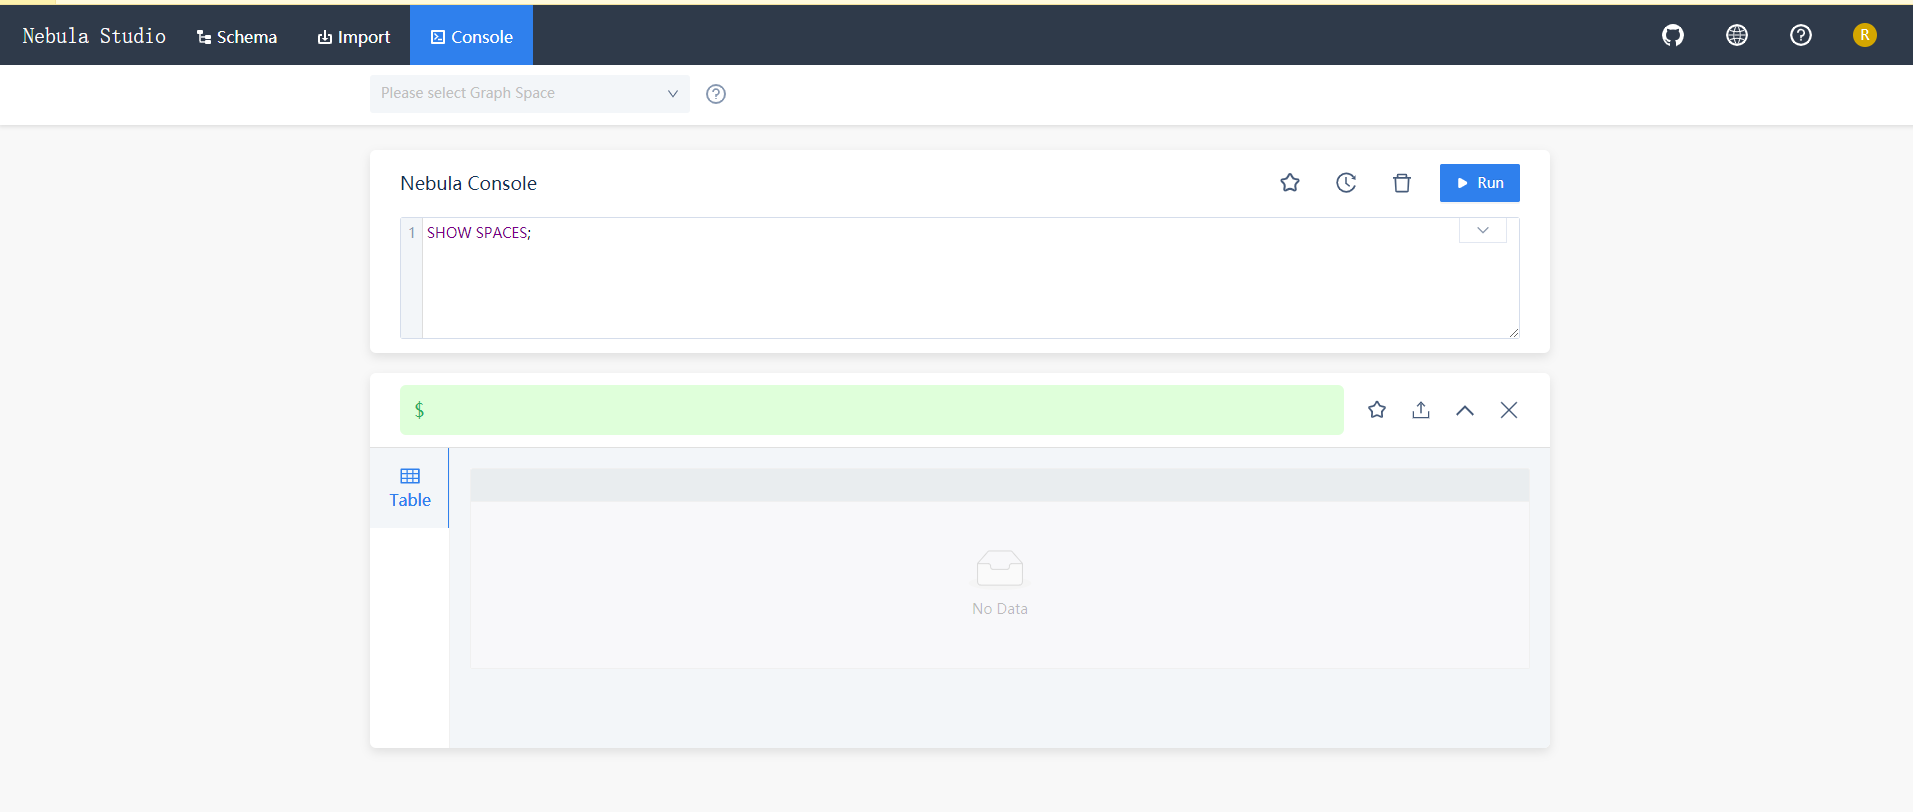Screen dimensions: 1913x812
Task: Export the result with the upload icon
Action: pos(1421,410)
